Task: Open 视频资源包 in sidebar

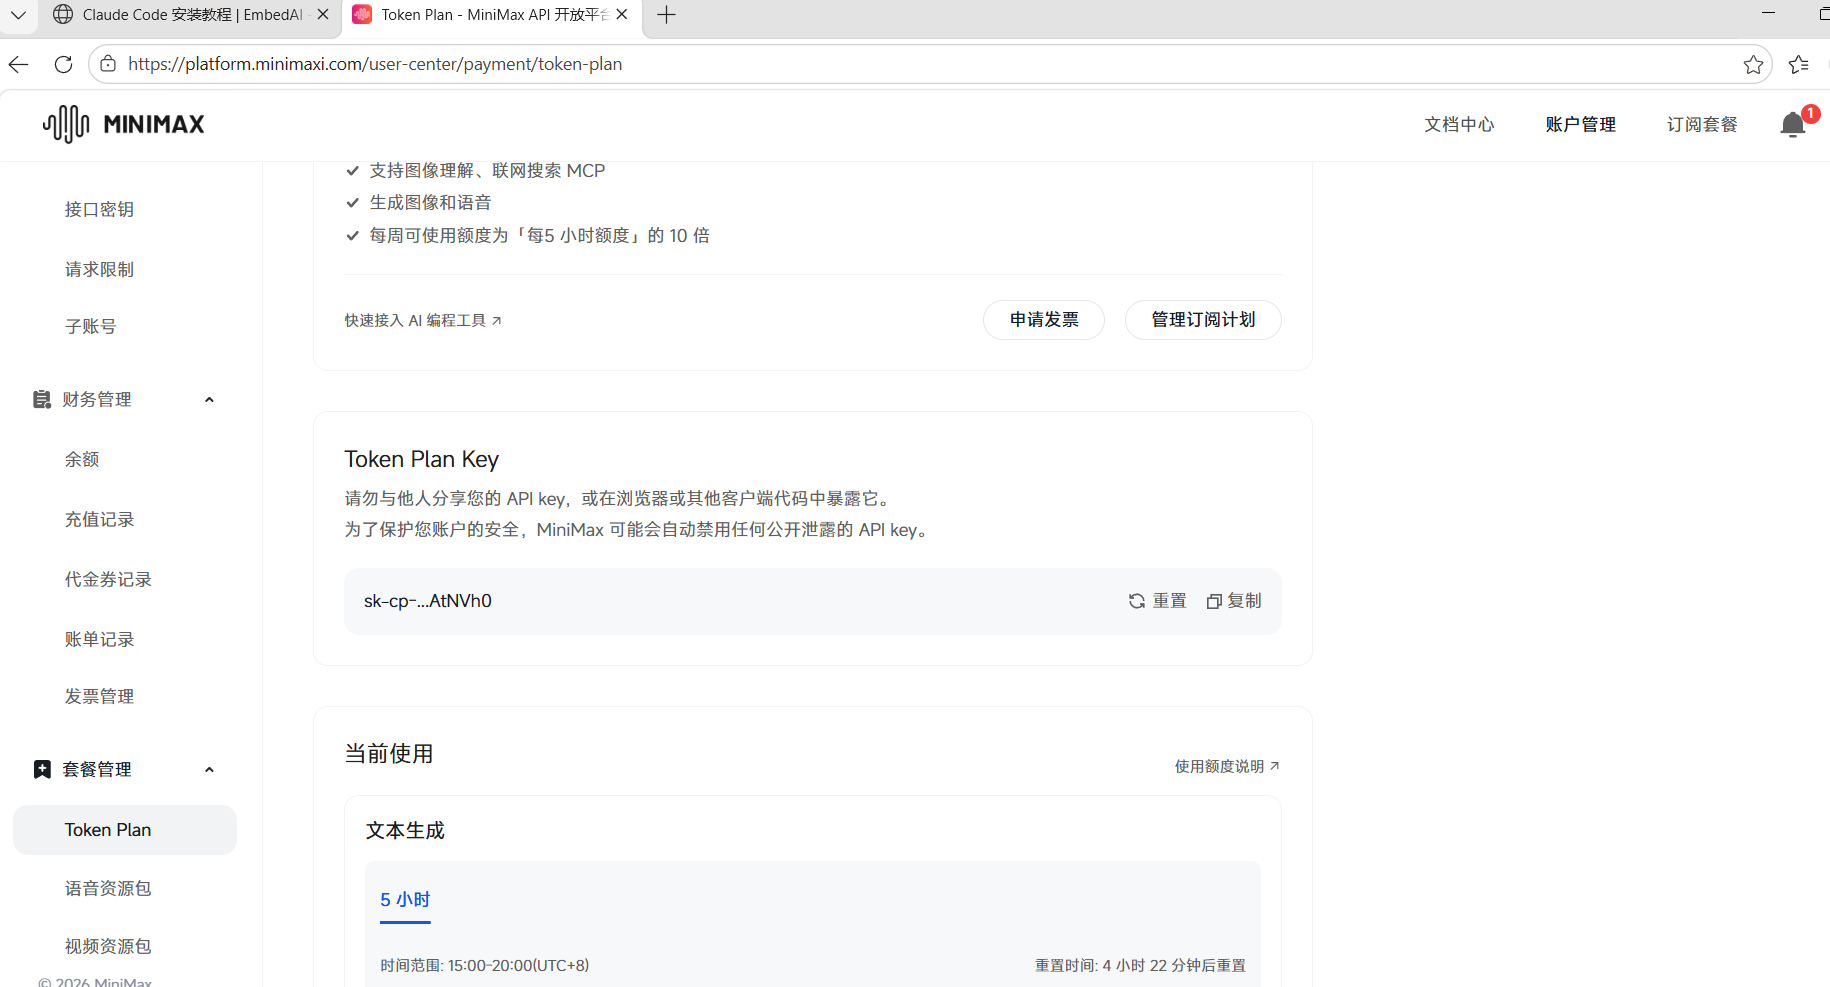Action: 108,946
